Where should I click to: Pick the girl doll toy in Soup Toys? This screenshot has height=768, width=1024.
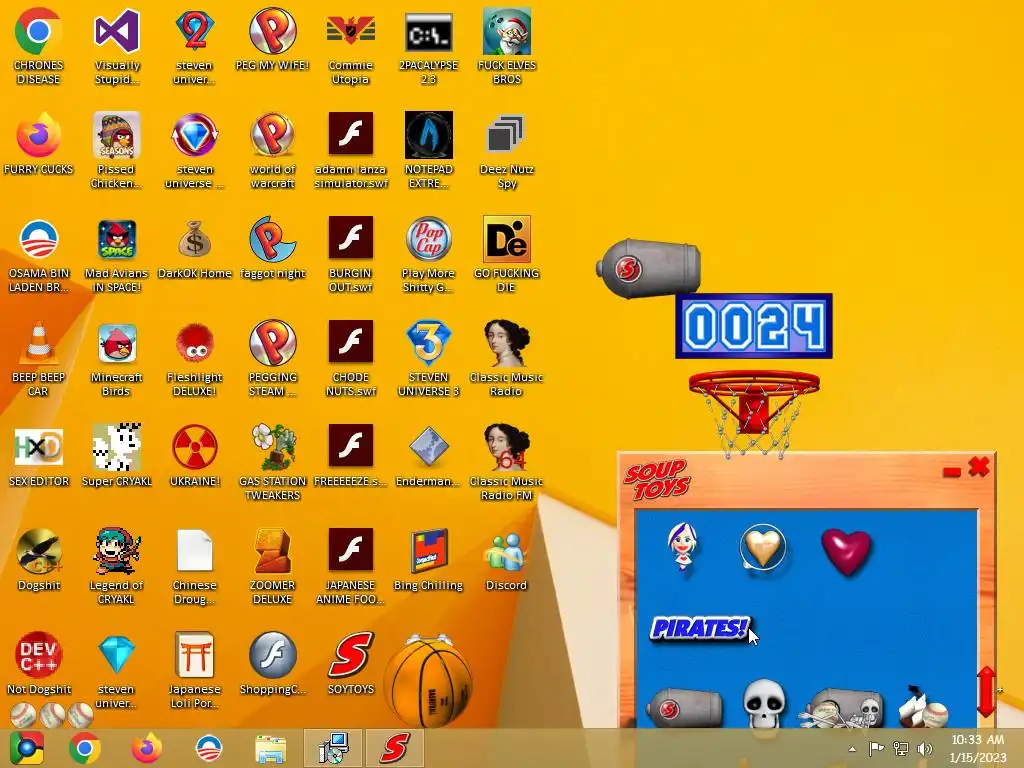point(684,547)
